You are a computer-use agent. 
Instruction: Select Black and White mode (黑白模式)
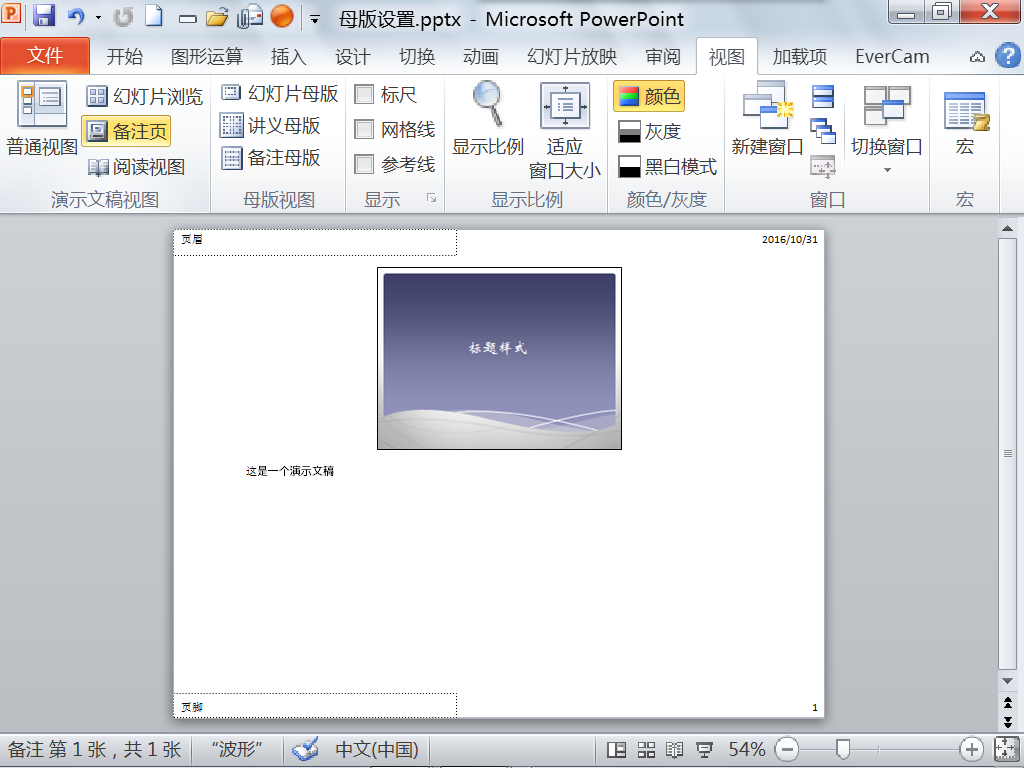[667, 167]
